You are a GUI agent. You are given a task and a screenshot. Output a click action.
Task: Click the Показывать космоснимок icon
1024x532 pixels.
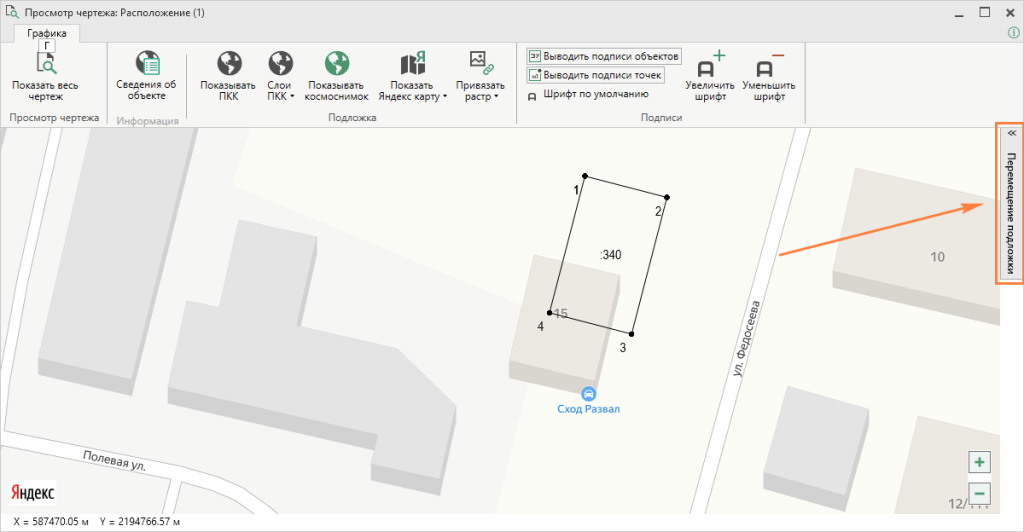[x=337, y=64]
